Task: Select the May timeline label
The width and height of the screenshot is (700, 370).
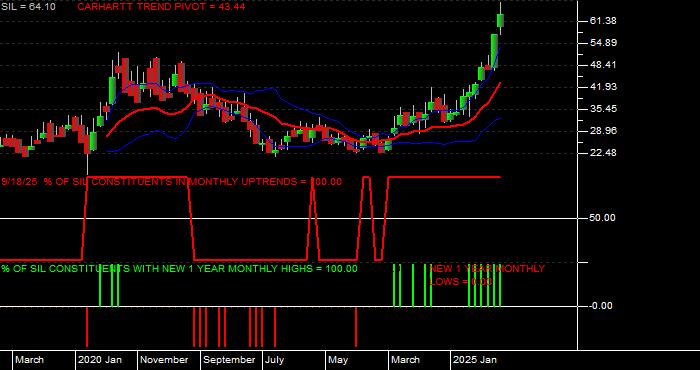Action: [x=338, y=360]
